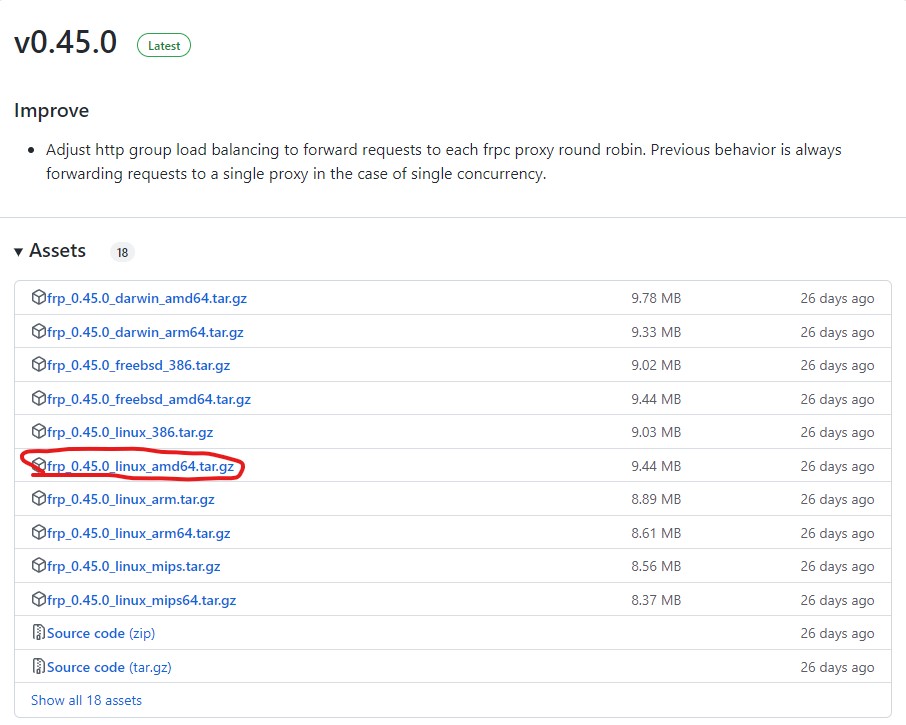Click package icon next to frp_0.45.0_linux_386.tar.gz
Image resolution: width=906 pixels, height=725 pixels.
pos(39,432)
